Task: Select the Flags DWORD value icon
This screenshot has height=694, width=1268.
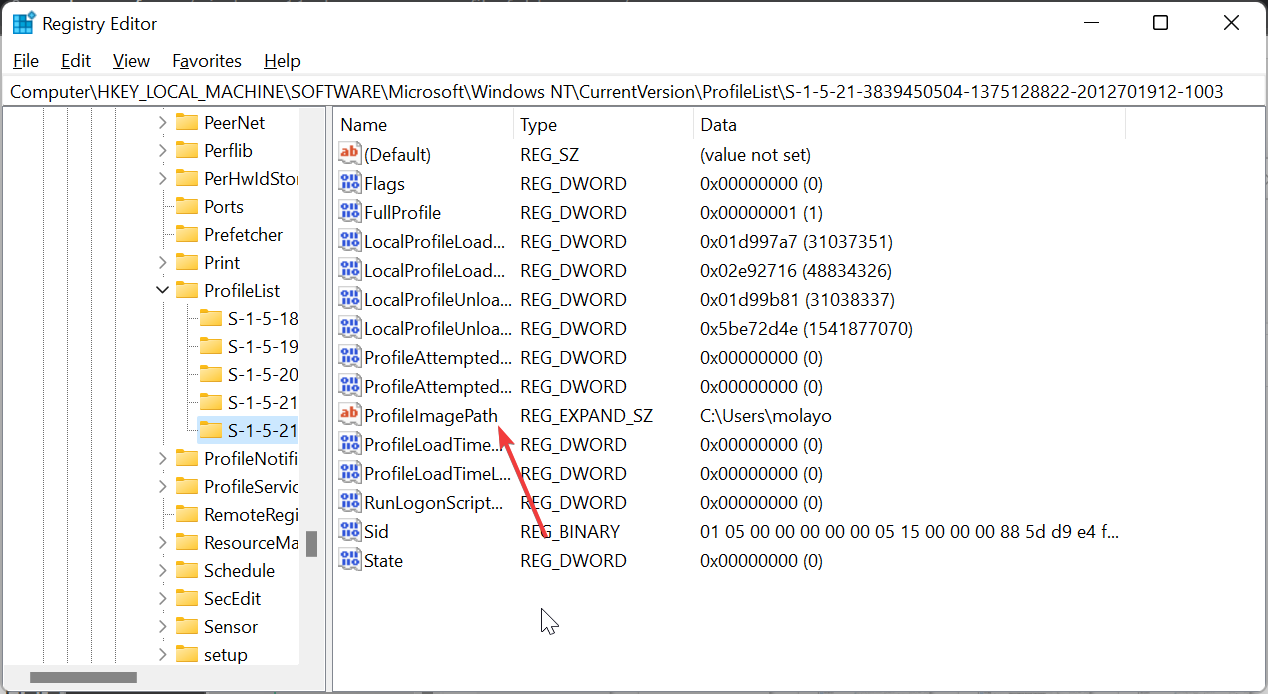Action: click(x=349, y=183)
